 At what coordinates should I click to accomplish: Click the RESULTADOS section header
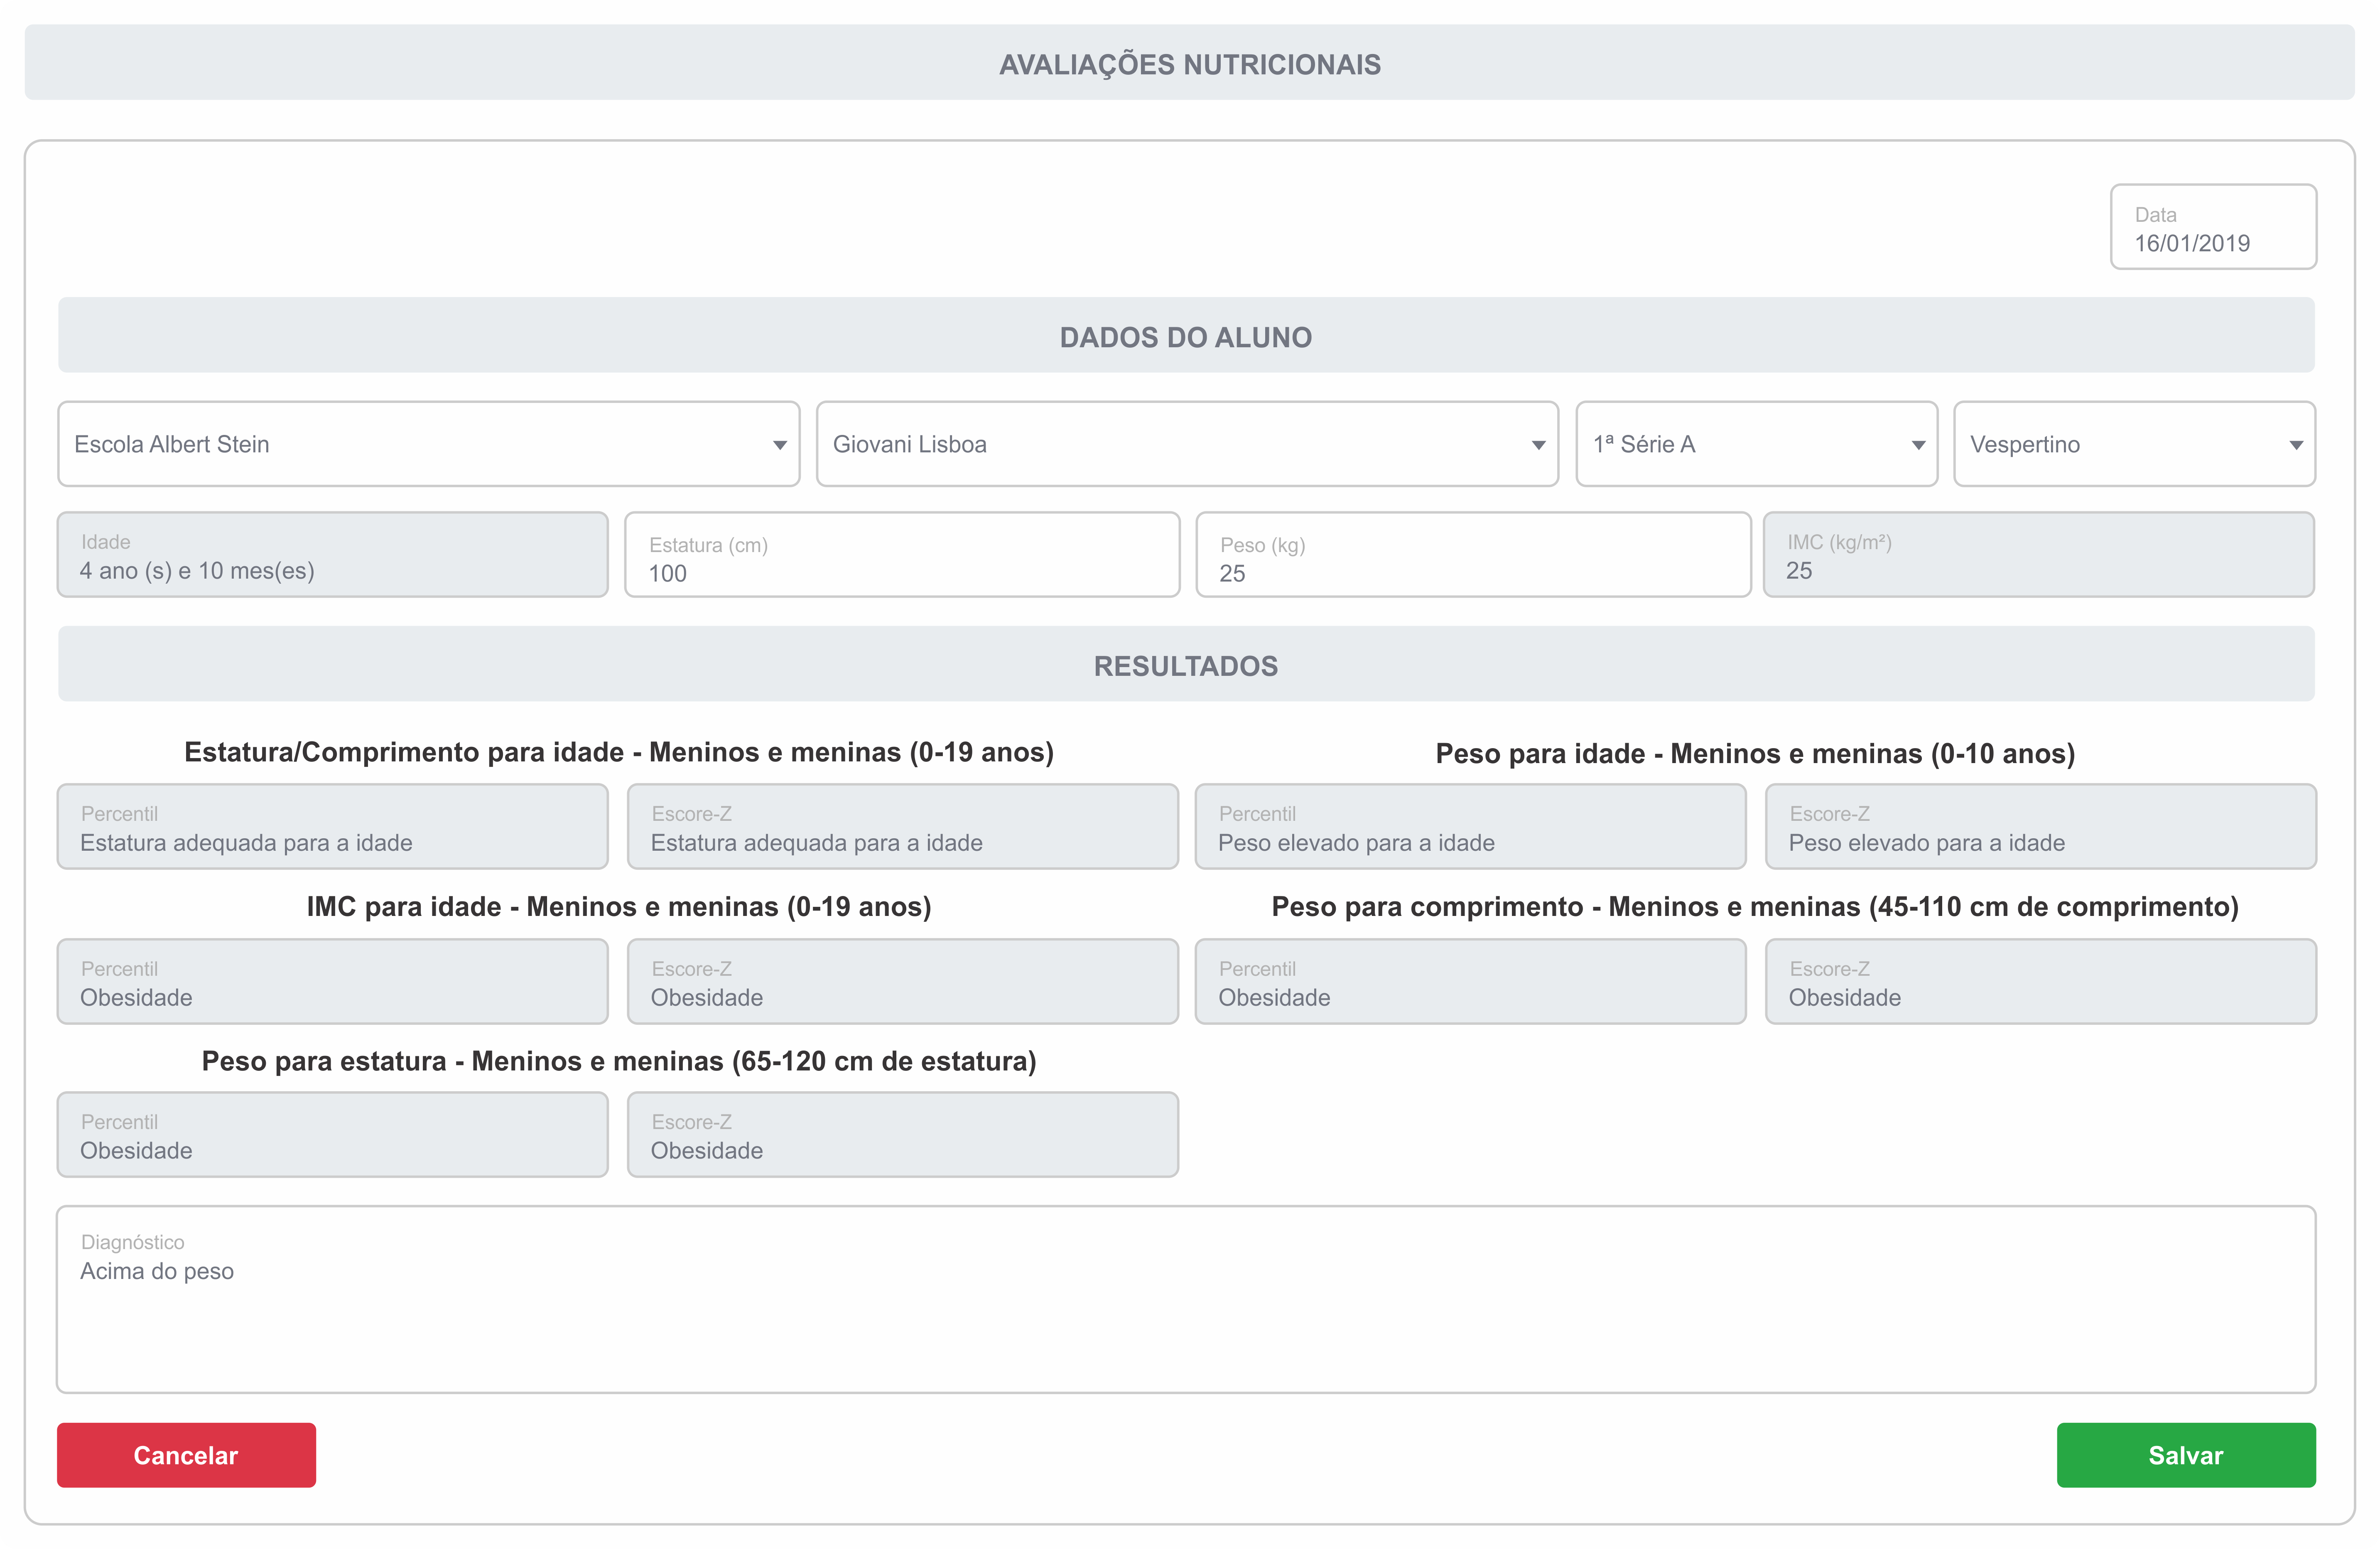click(1186, 666)
